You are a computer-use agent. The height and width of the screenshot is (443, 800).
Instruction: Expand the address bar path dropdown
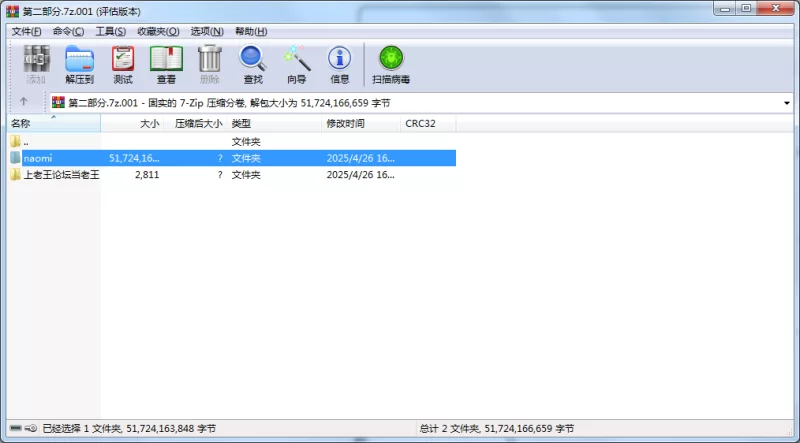787,103
